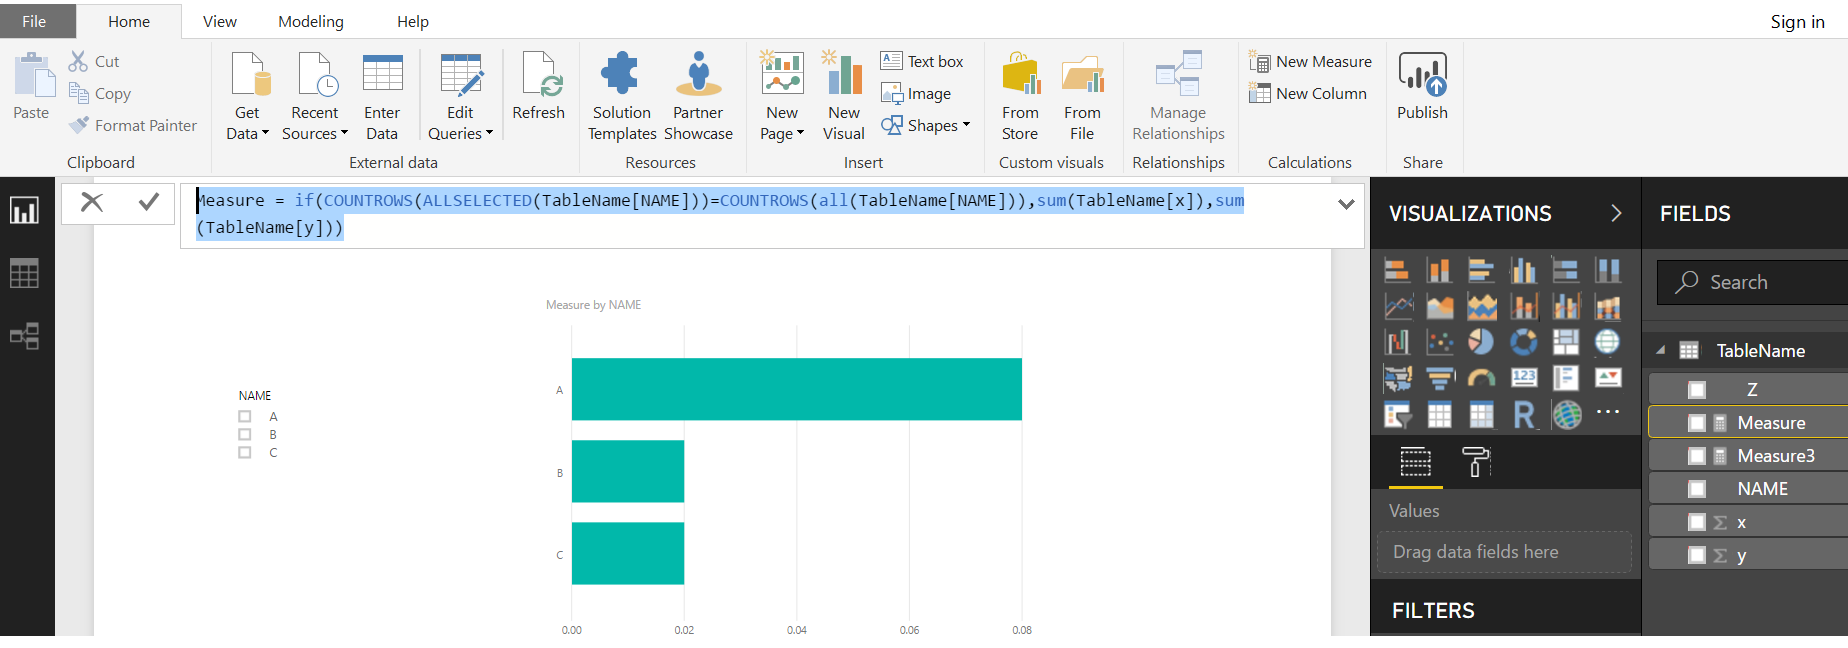1848x648 pixels.
Task: Open the Fields well tab
Action: [1415, 462]
